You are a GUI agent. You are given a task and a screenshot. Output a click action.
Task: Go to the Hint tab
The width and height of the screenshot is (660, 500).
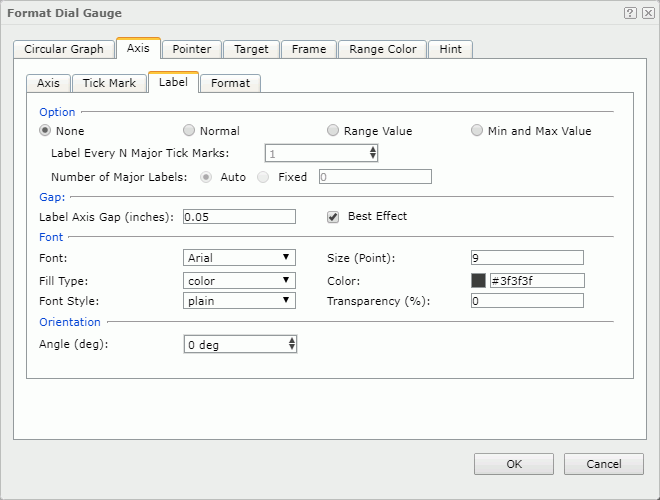click(450, 49)
